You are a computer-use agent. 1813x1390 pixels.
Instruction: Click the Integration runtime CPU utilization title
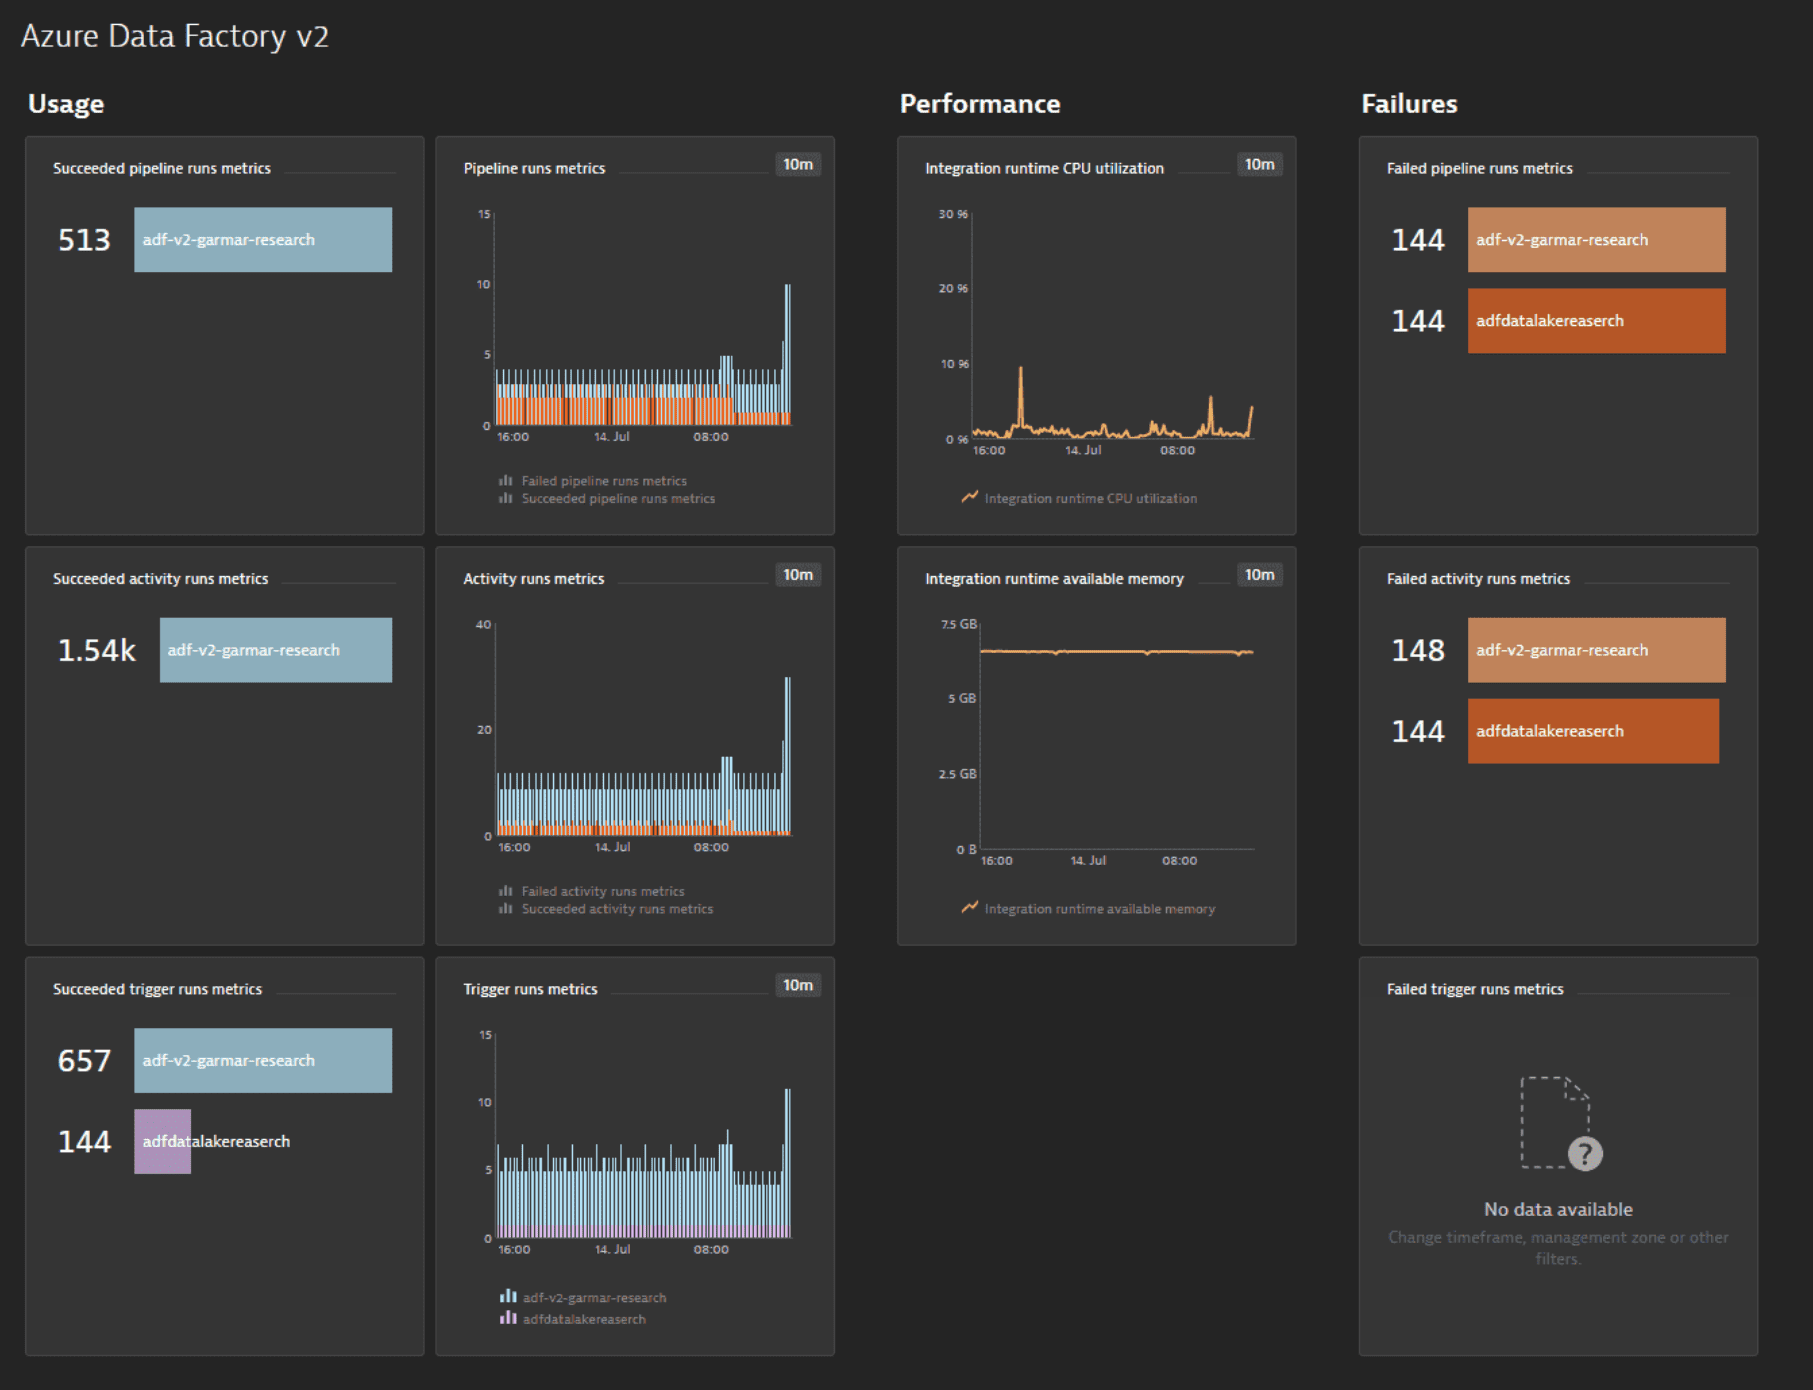point(1044,168)
